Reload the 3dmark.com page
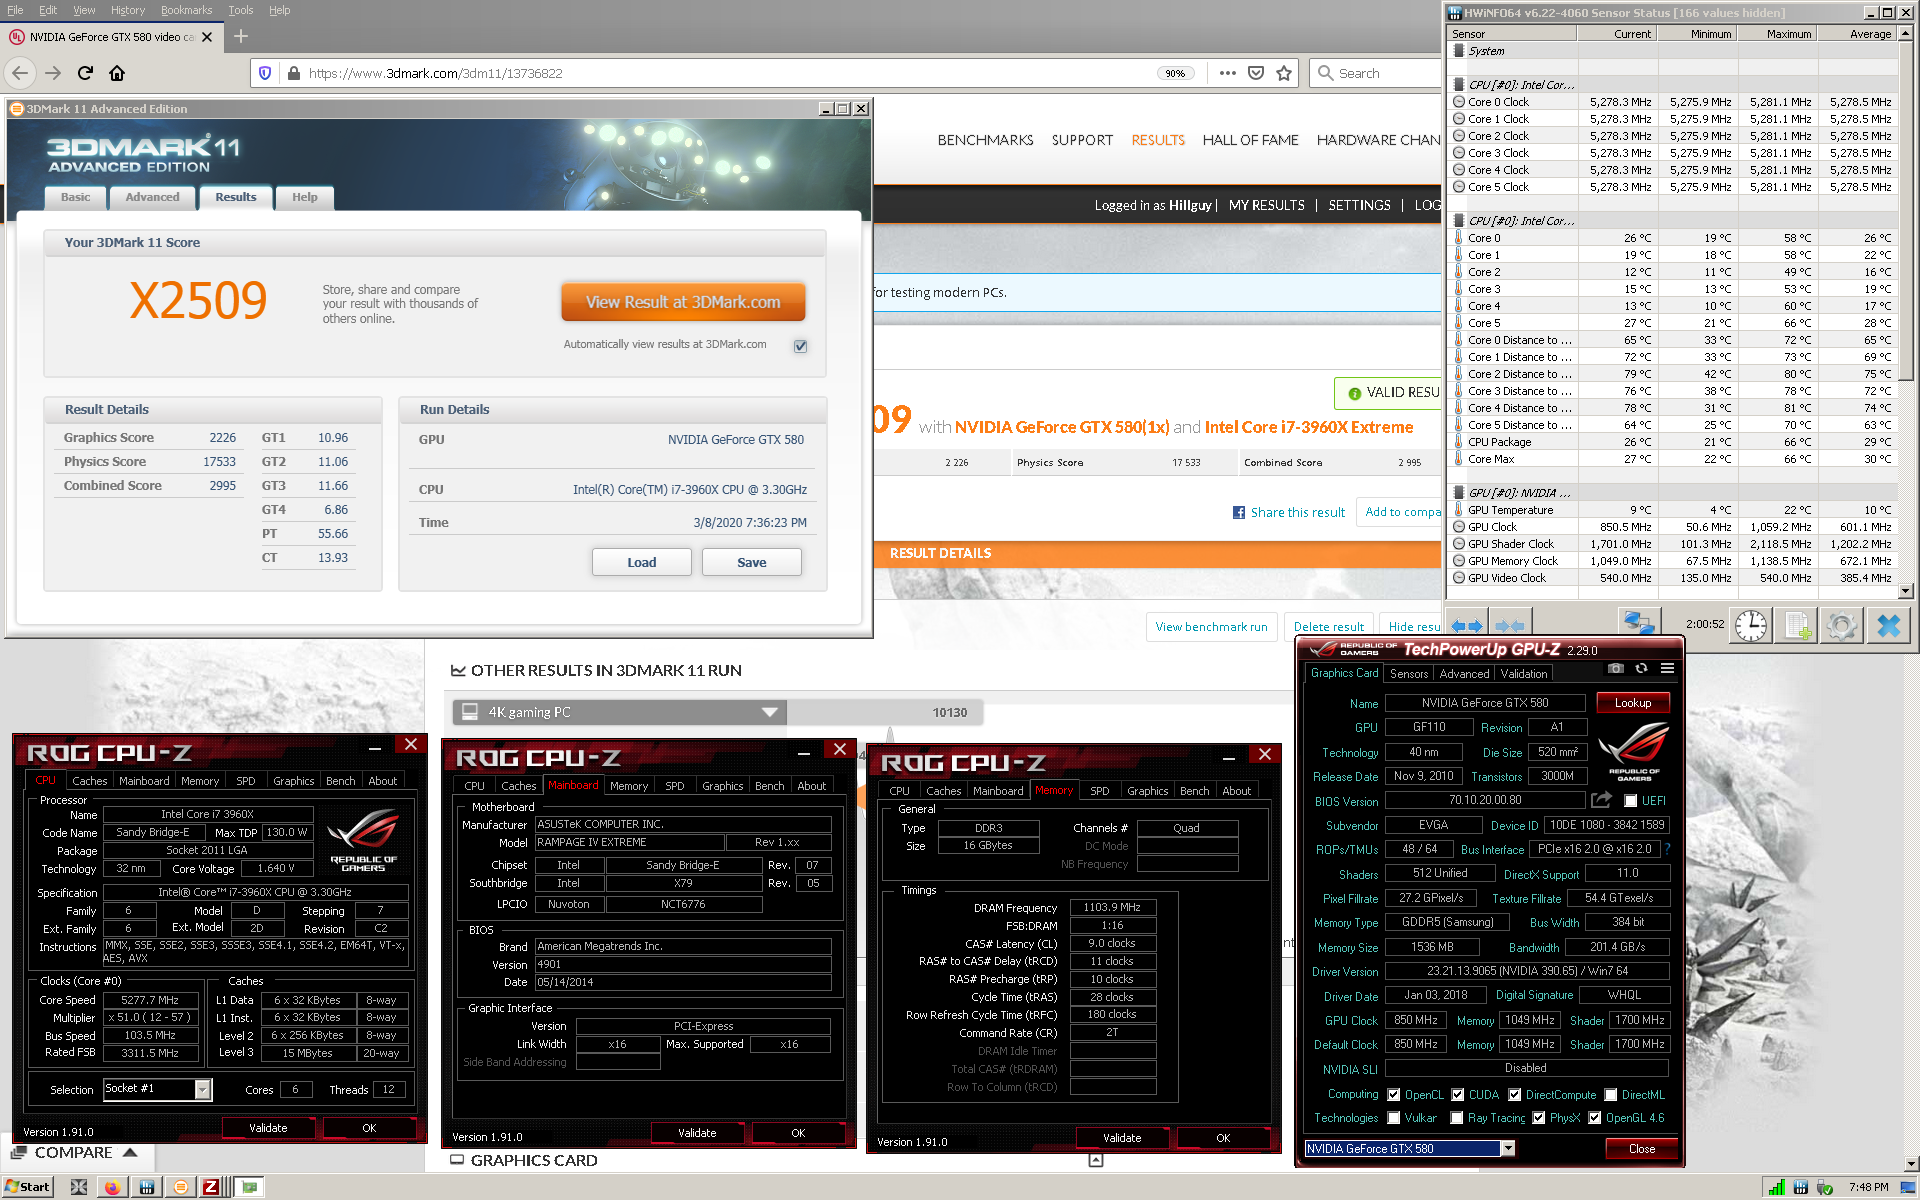The width and height of the screenshot is (1920, 1200). 85,73
